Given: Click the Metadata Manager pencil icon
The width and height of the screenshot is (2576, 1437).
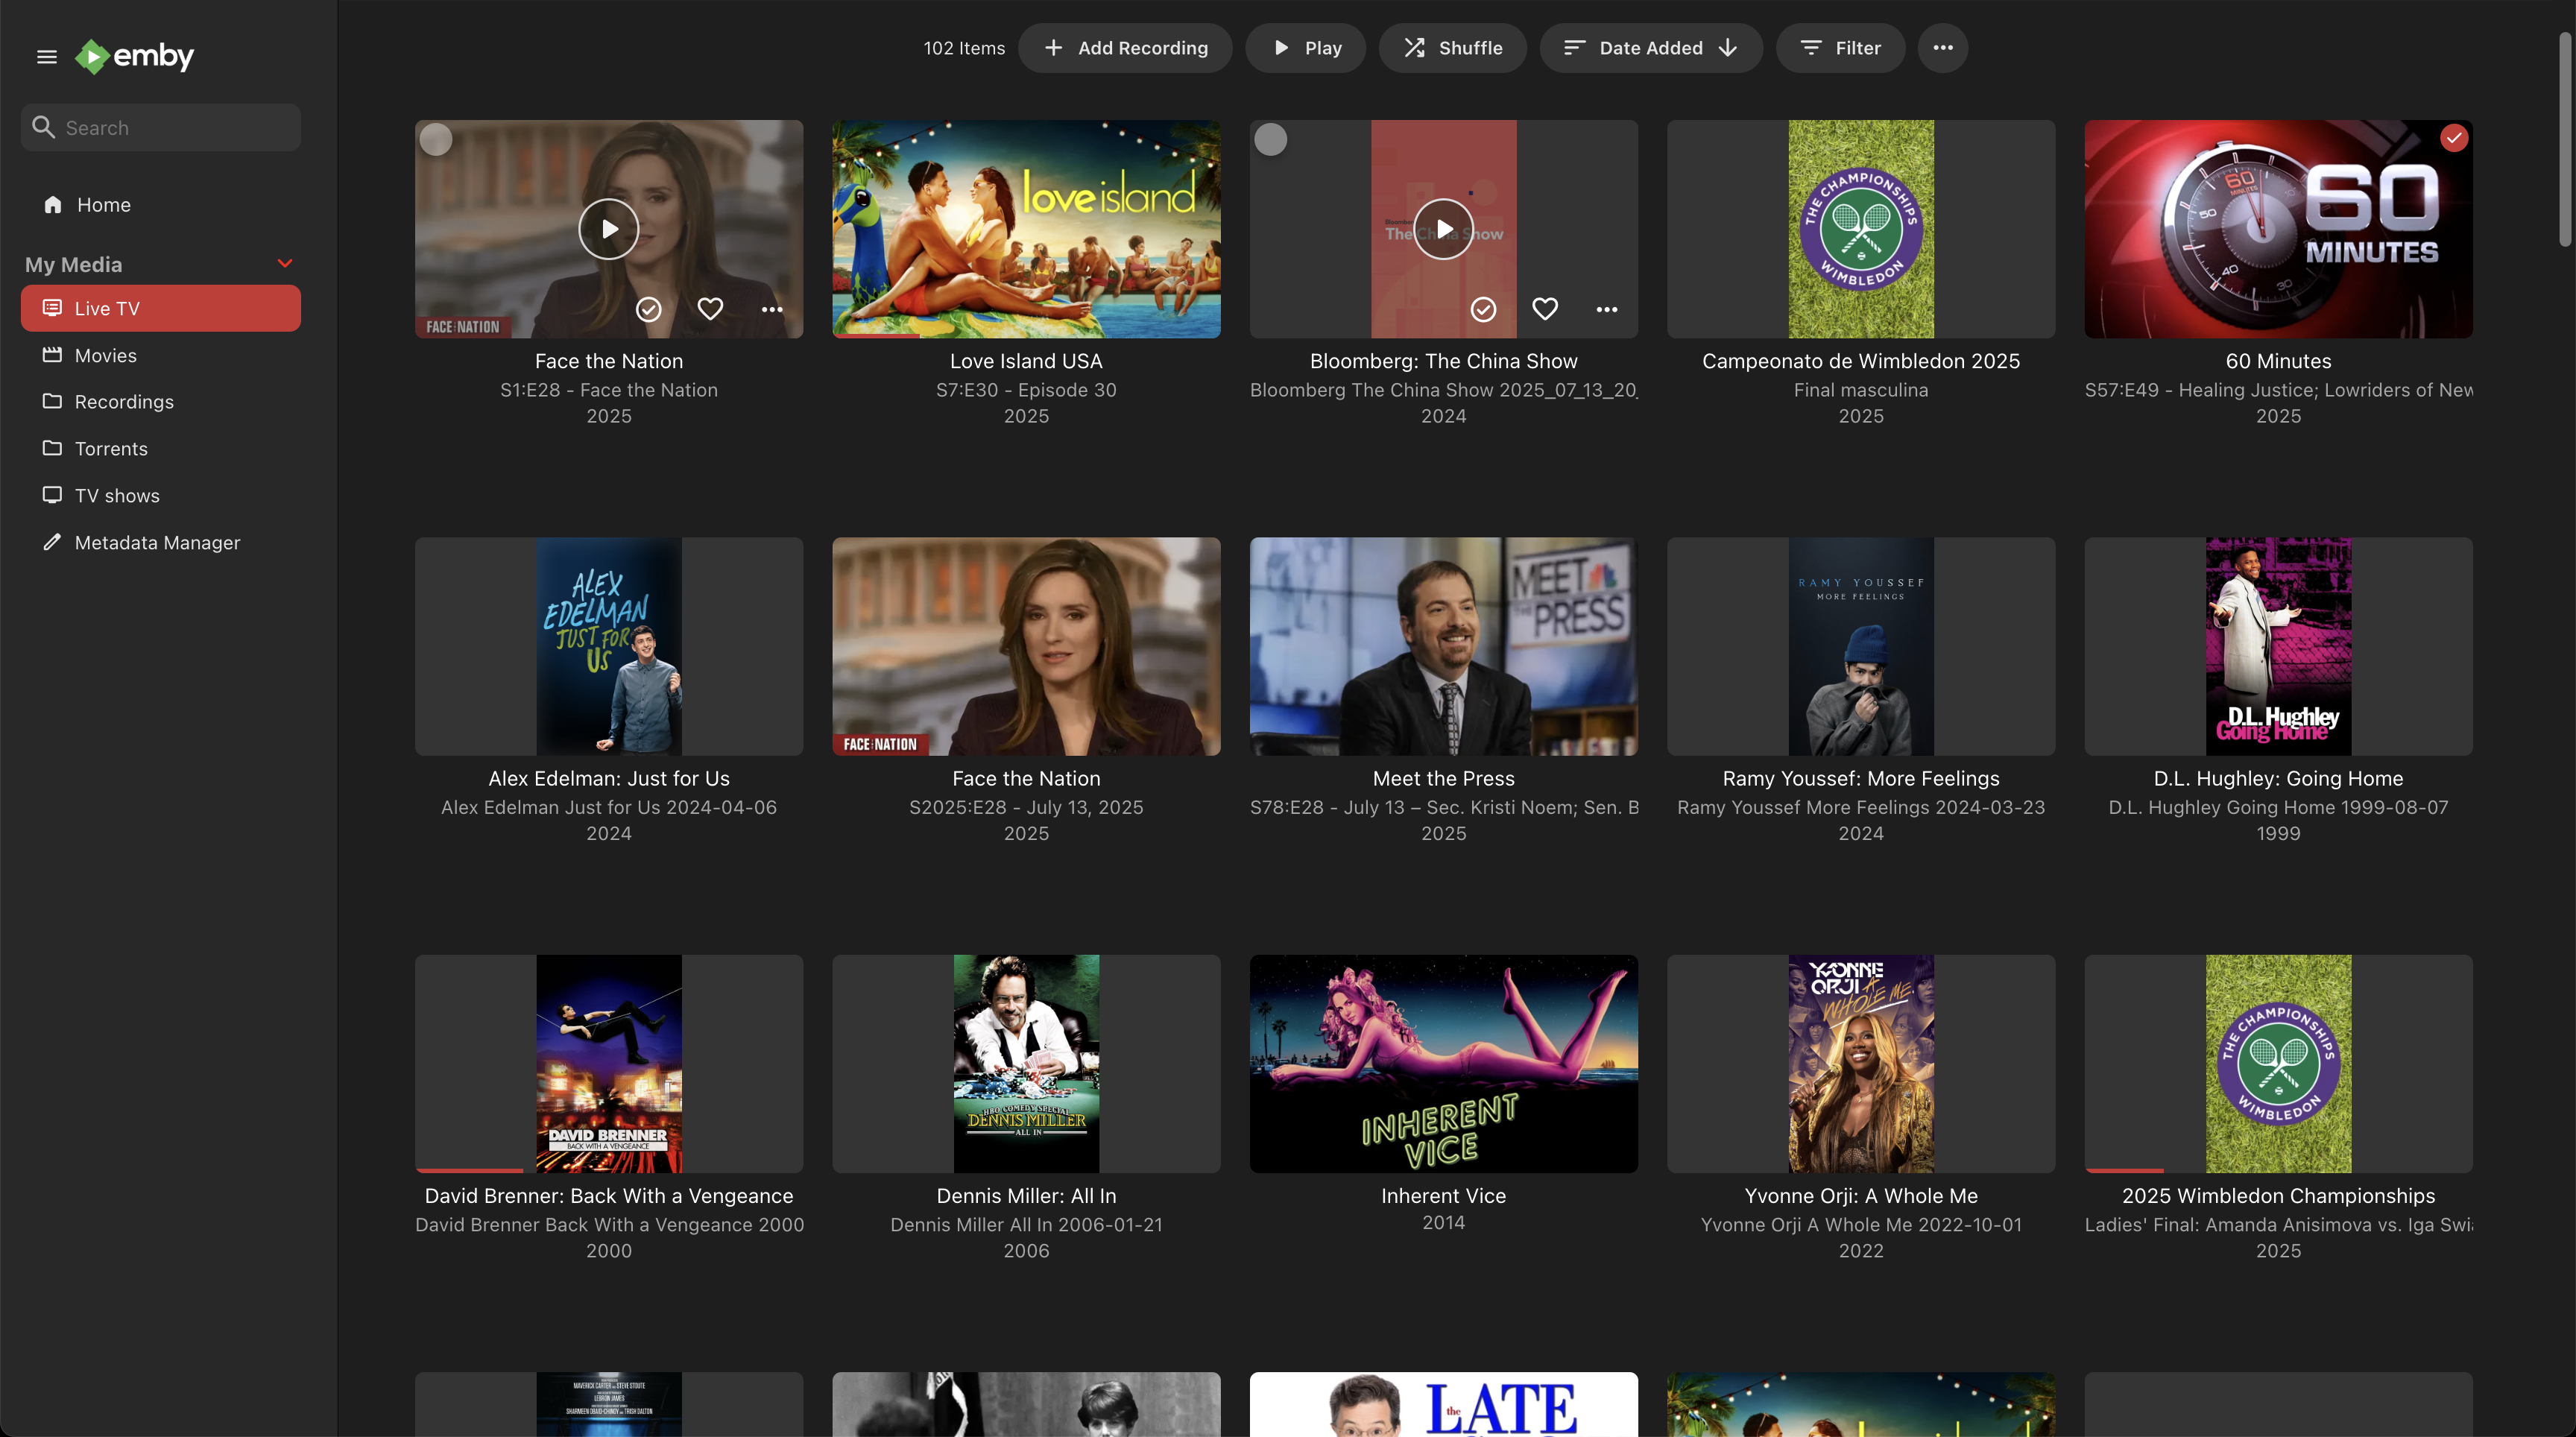Looking at the screenshot, I should coord(52,542).
